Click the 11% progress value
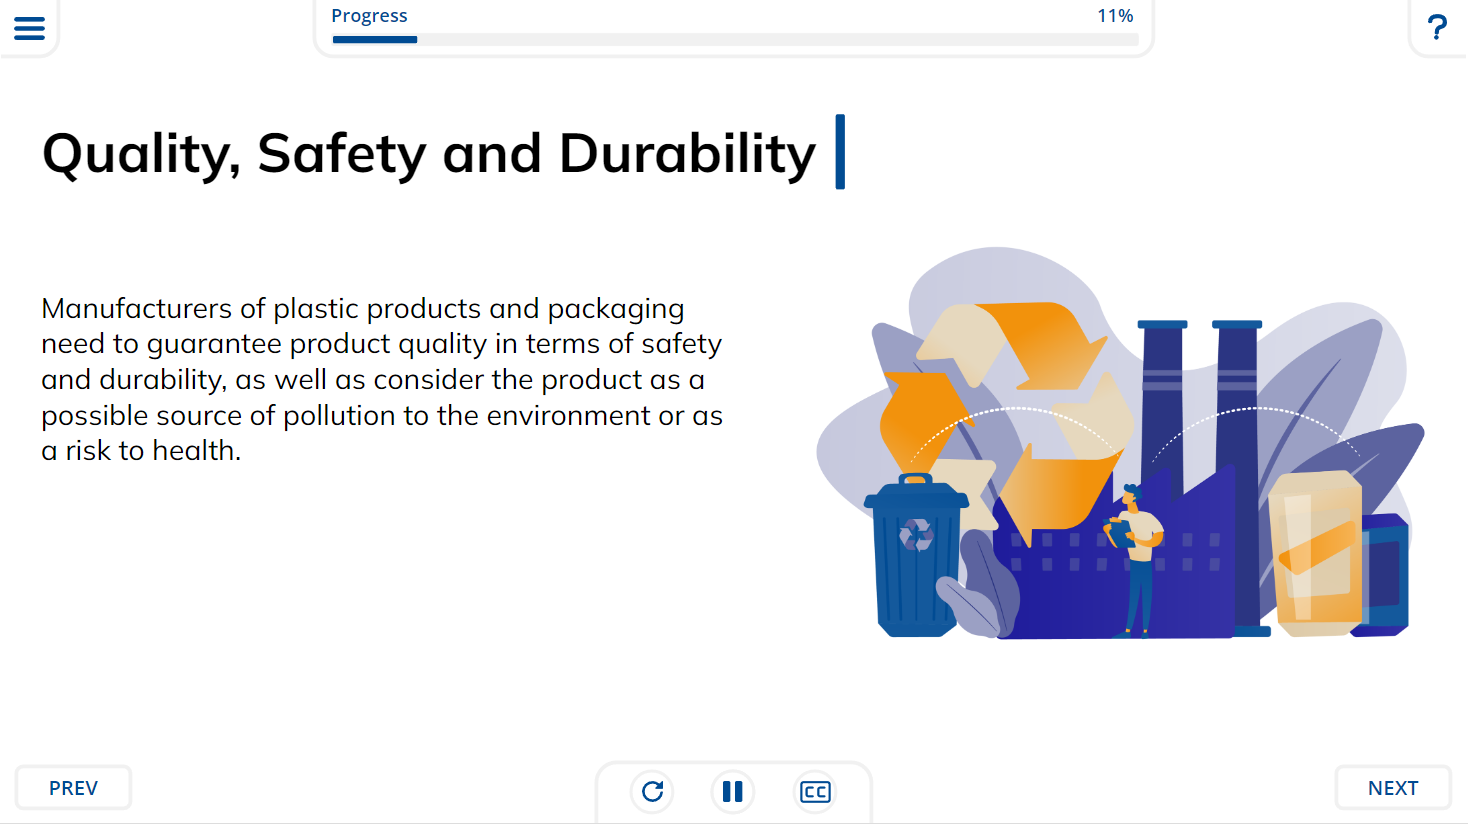 point(1115,16)
